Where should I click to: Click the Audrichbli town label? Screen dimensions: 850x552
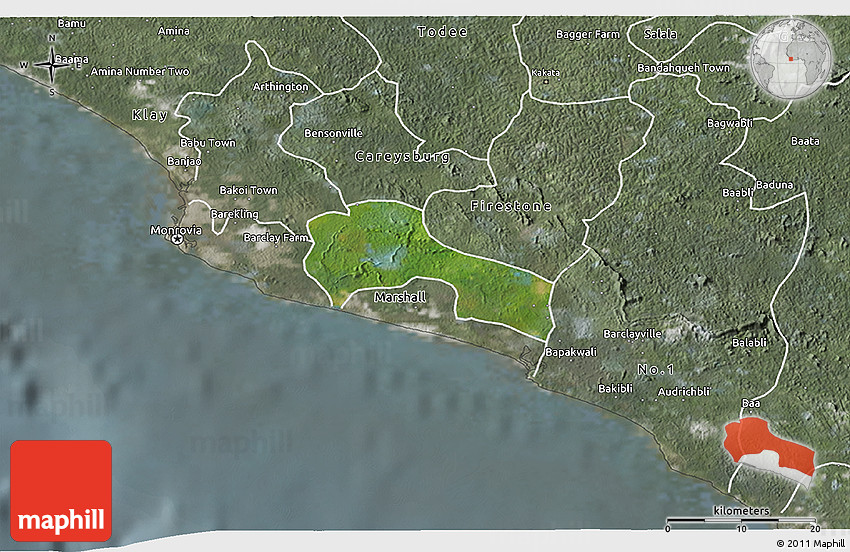[x=685, y=391]
